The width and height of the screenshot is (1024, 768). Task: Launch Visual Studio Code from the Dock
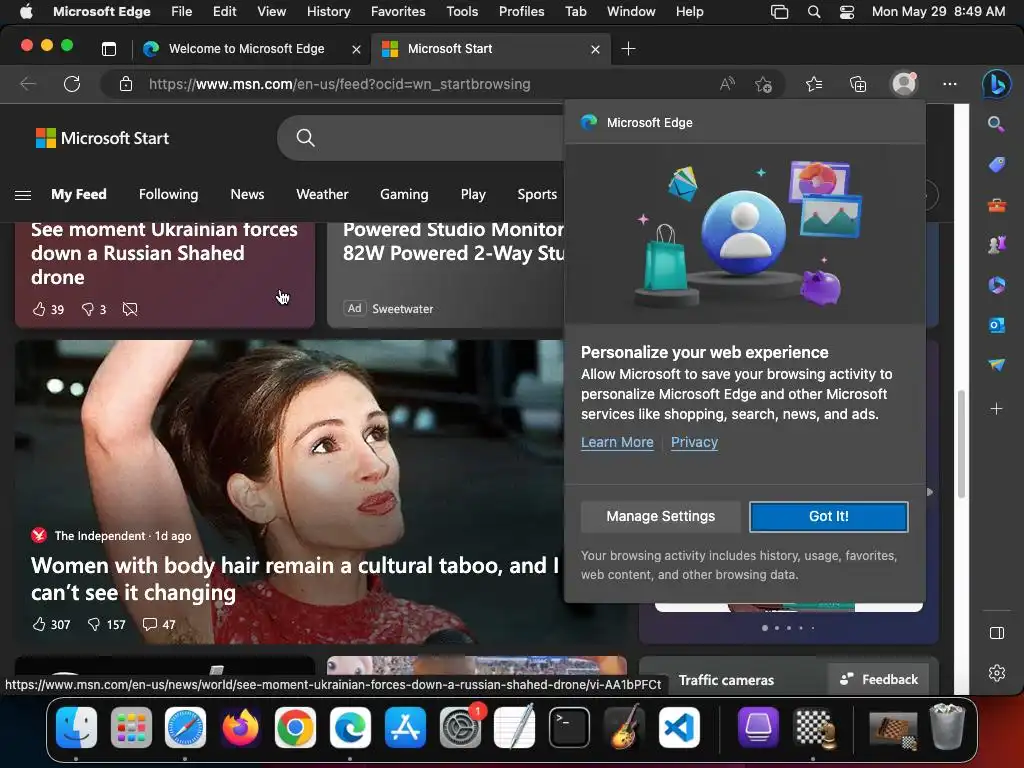point(679,728)
